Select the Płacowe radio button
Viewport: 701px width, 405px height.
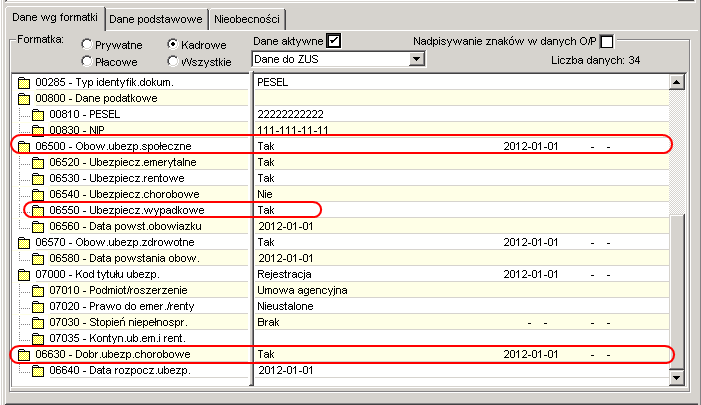87,61
